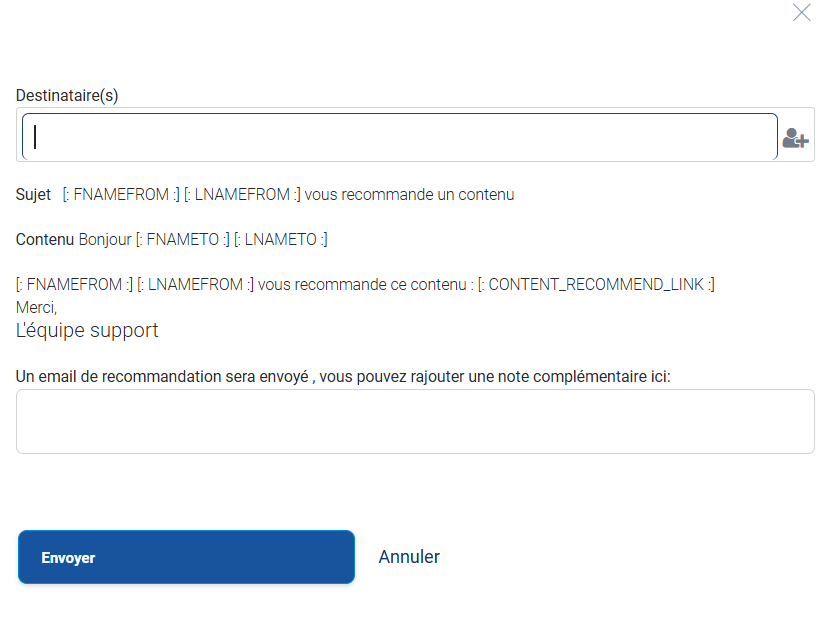The height and width of the screenshot is (621, 820).
Task: Click the Annuler link
Action: 409,557
